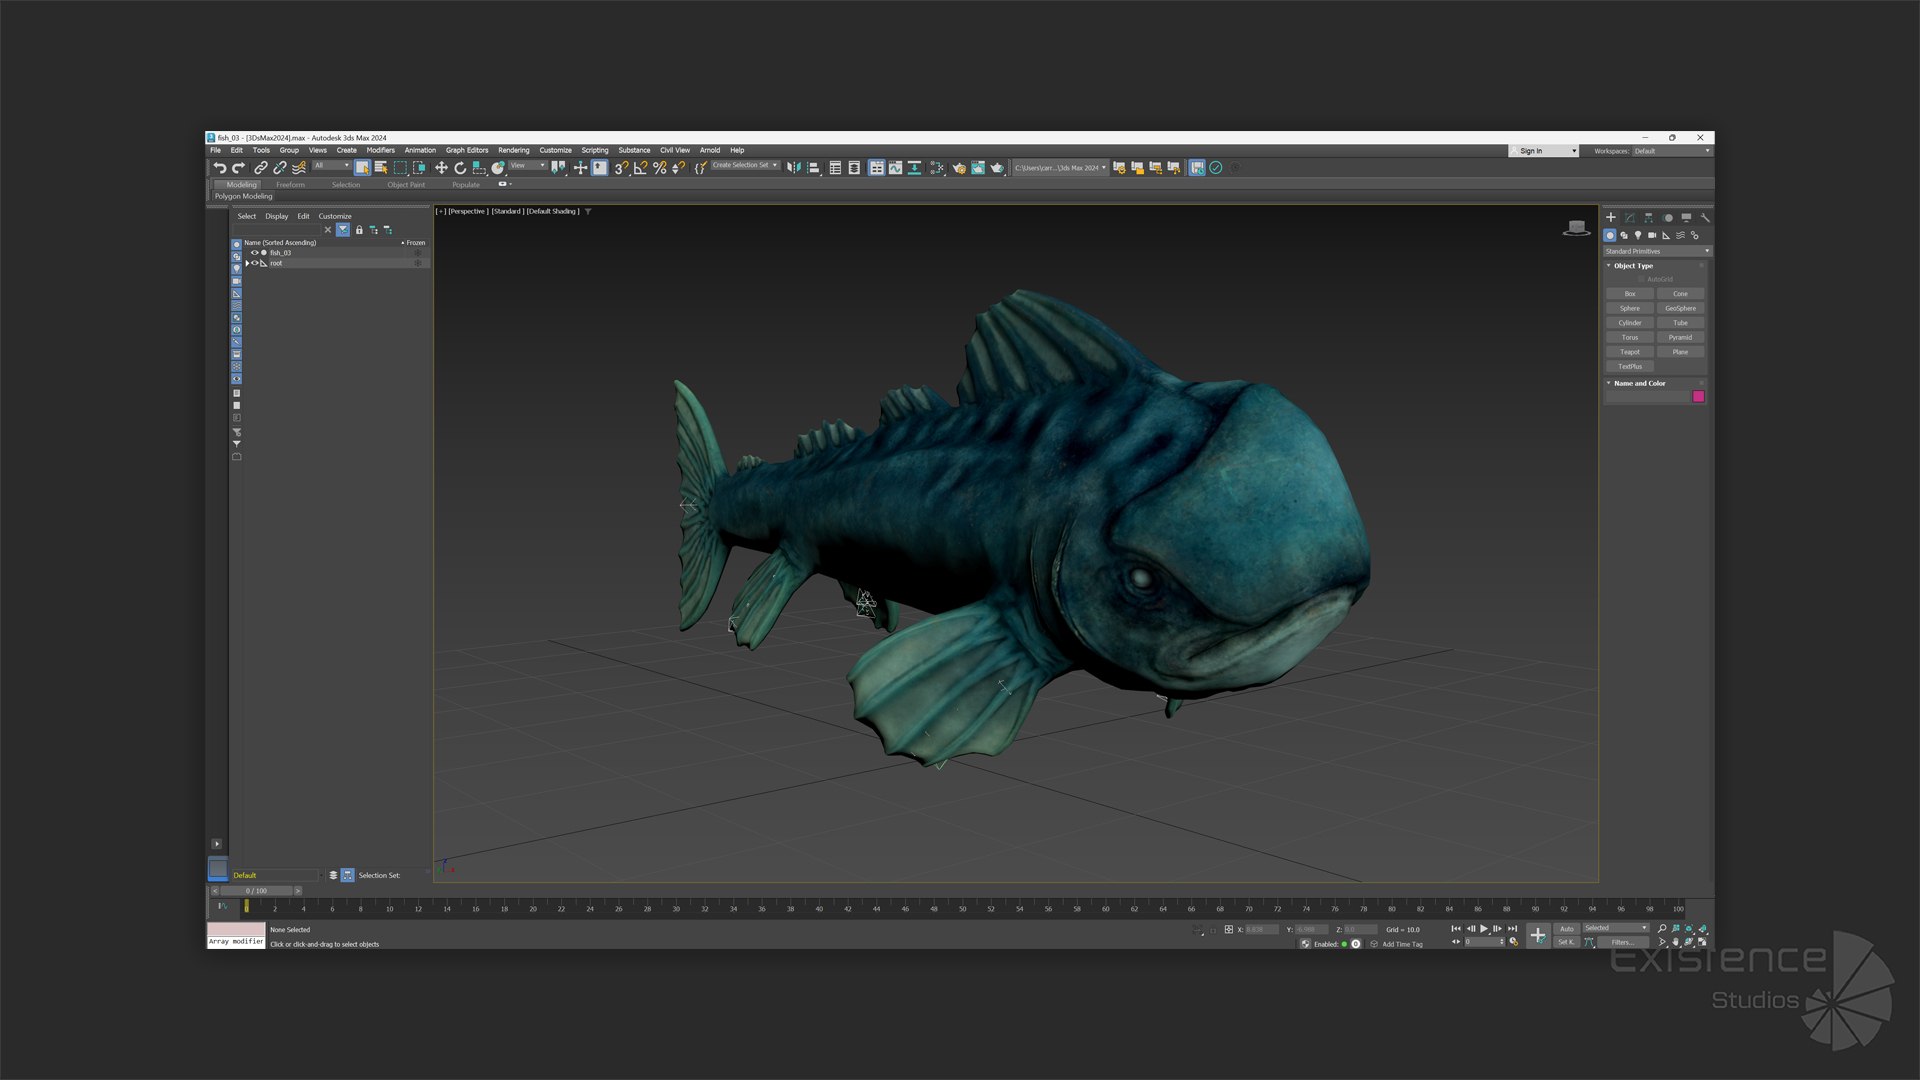Create a GeoSphere primitive
Viewport: 1920px width, 1080px height.
click(x=1680, y=308)
